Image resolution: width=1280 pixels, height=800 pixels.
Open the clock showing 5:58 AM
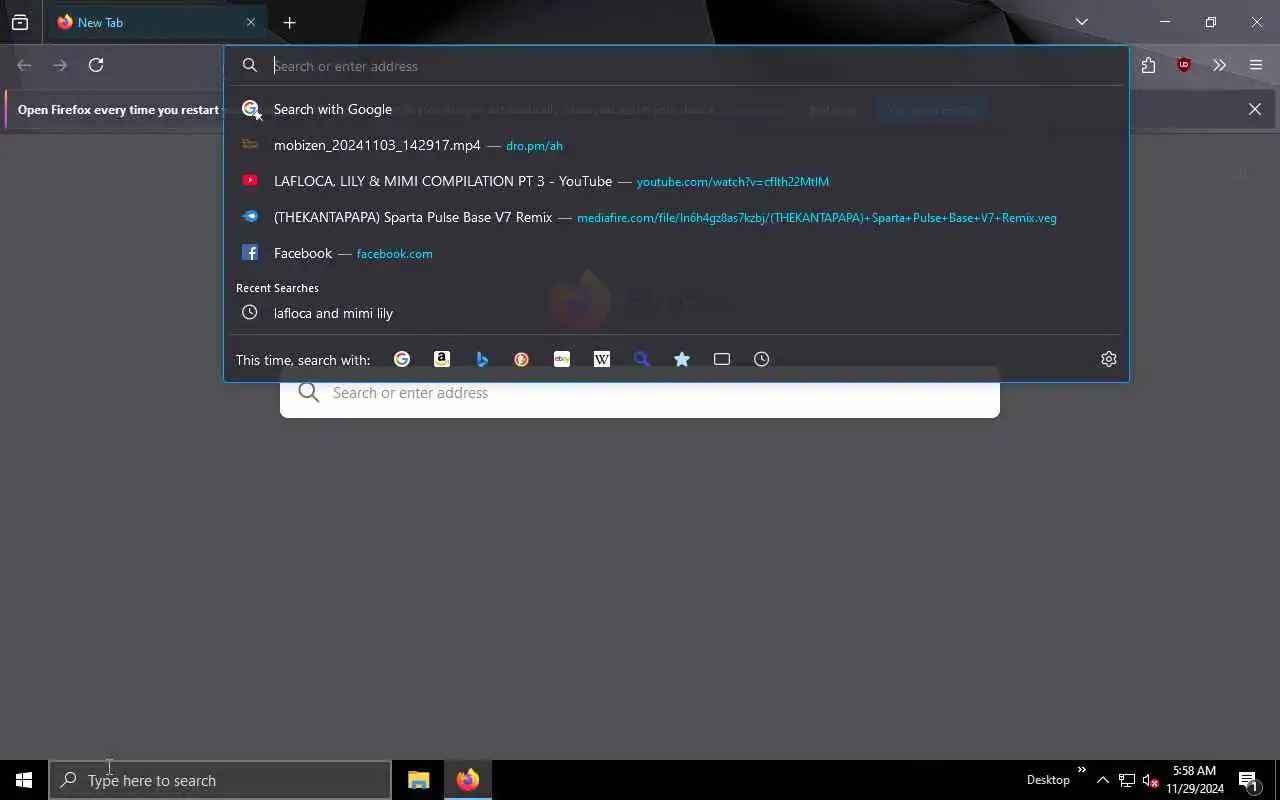click(x=1195, y=780)
